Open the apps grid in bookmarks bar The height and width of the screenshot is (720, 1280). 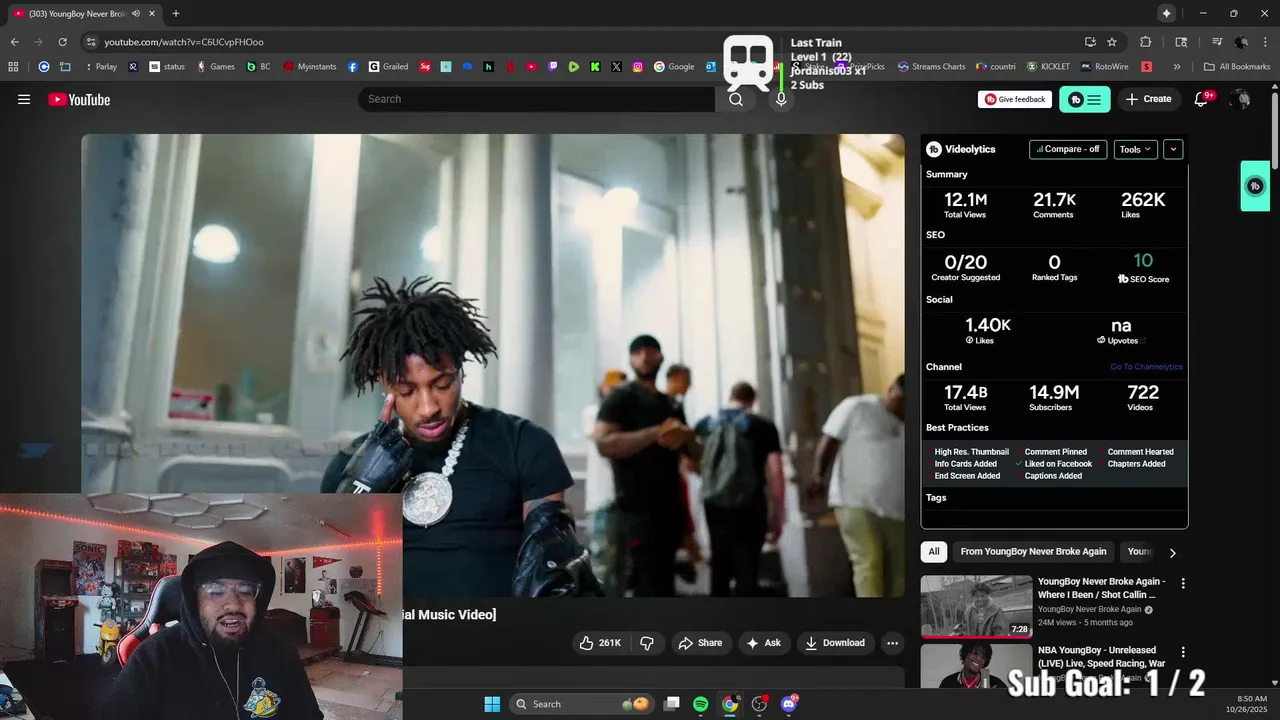tap(13, 67)
